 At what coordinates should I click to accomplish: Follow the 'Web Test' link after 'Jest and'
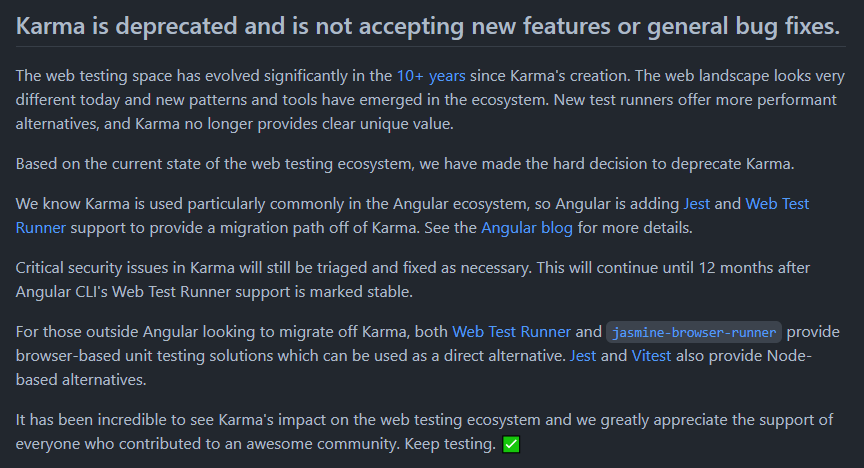777,203
